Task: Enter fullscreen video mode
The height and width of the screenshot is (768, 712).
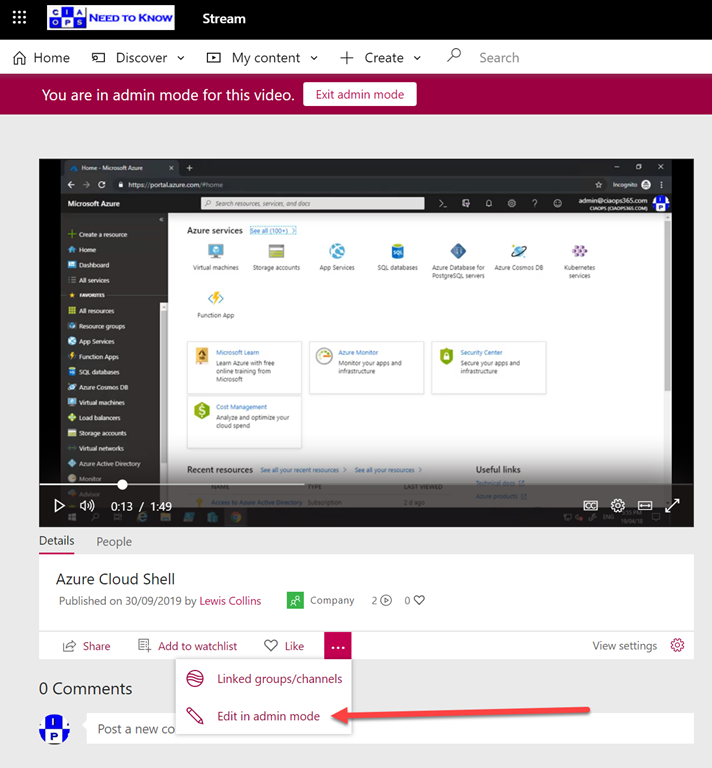Action: 673,506
